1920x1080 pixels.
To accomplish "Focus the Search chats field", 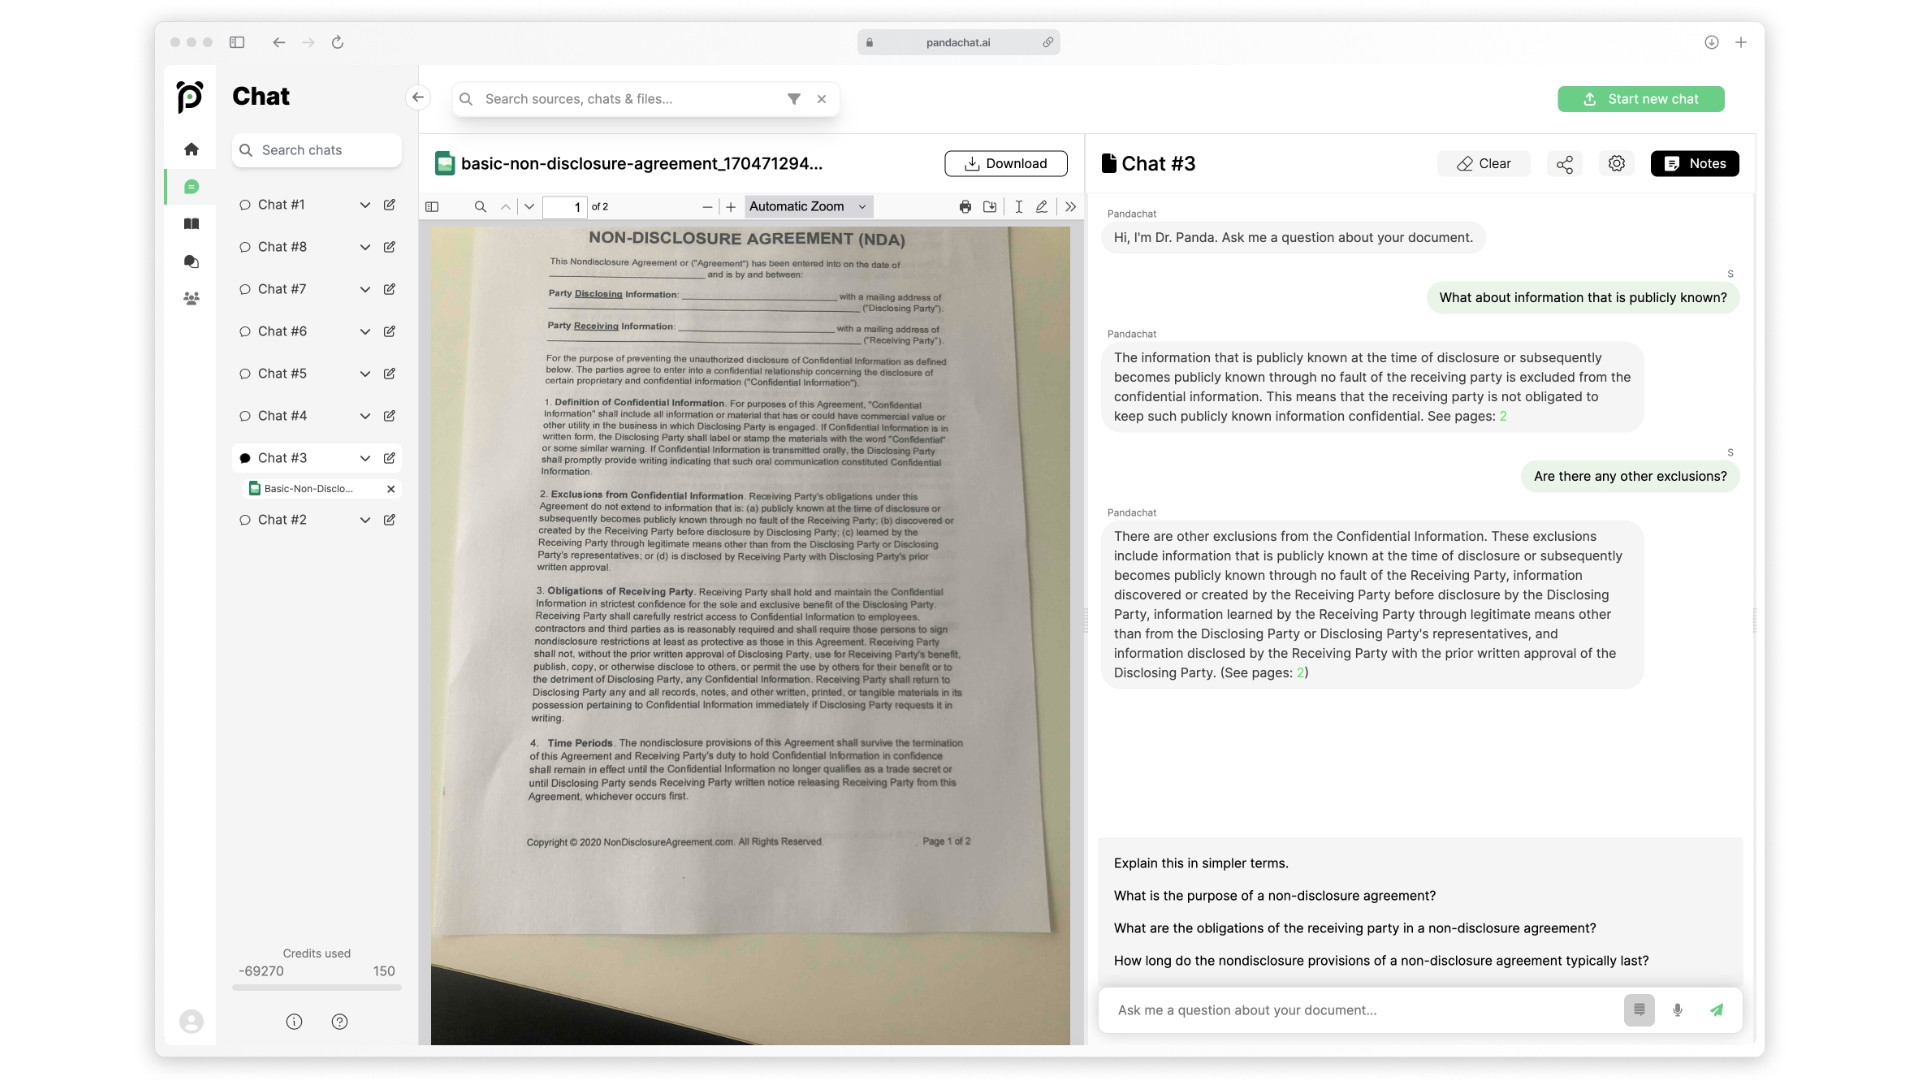I will click(317, 150).
